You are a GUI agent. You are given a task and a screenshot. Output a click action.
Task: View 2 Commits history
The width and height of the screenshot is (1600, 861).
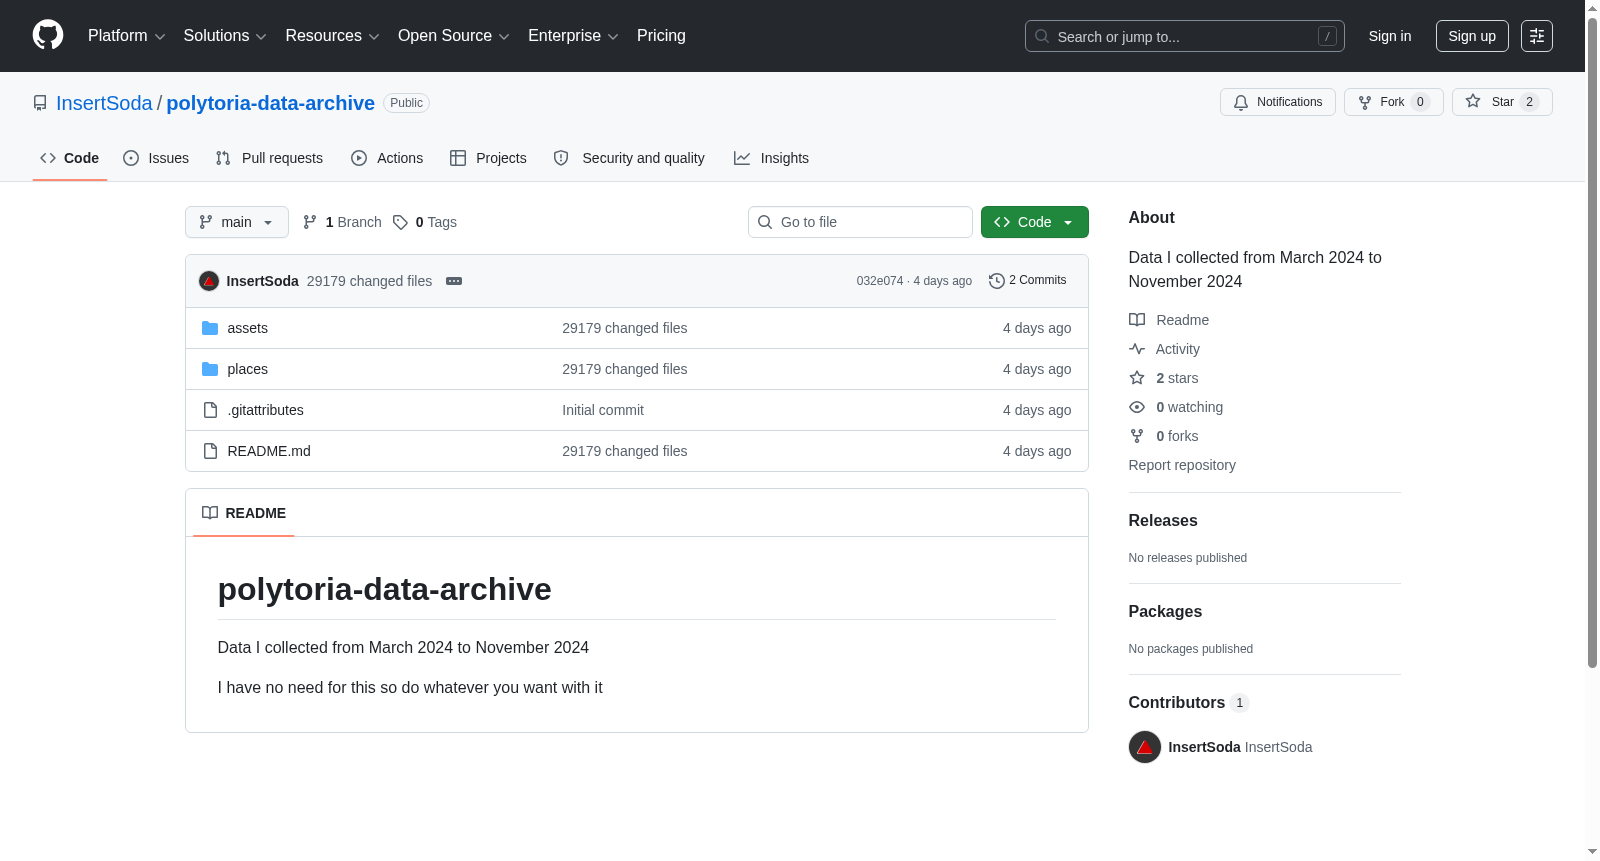pos(1028,281)
